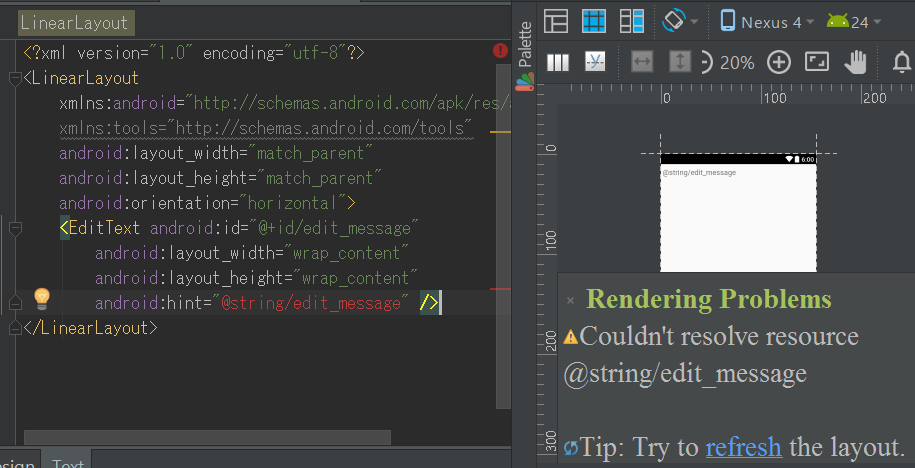Collapse the LinearLayout opening tag fold

point(15,78)
